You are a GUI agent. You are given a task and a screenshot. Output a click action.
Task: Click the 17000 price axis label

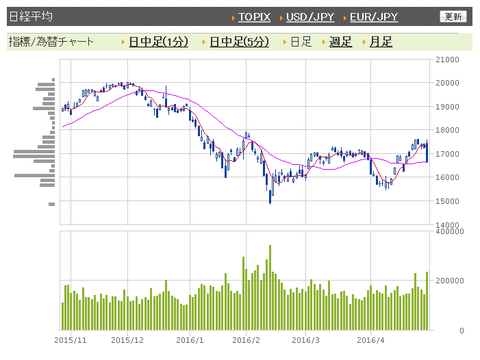(x=447, y=154)
